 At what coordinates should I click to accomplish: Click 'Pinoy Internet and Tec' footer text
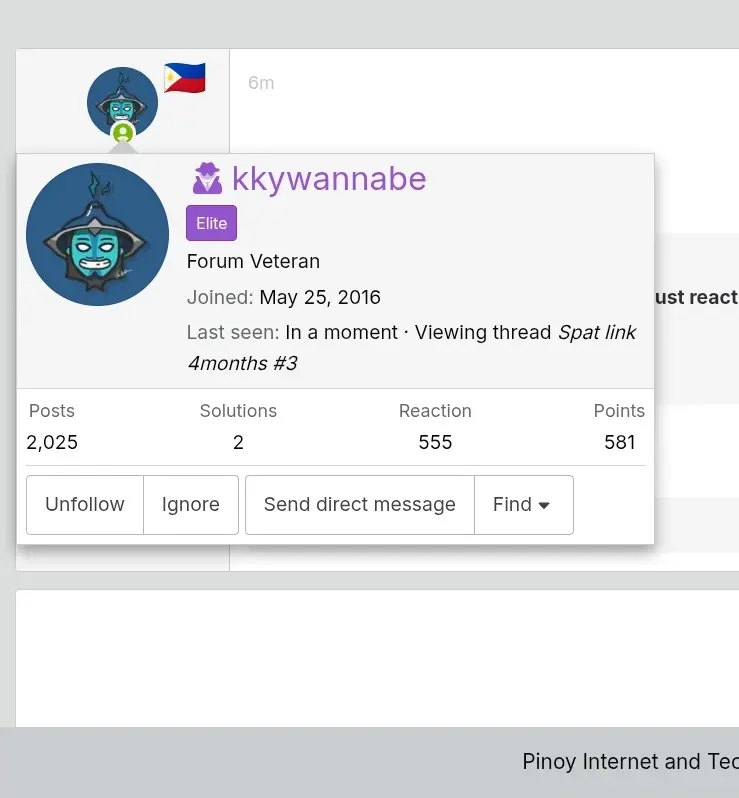click(631, 762)
